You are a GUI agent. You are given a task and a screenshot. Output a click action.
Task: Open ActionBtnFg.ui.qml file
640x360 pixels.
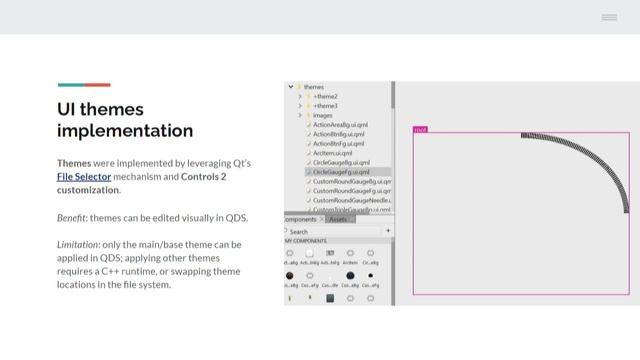[338, 143]
